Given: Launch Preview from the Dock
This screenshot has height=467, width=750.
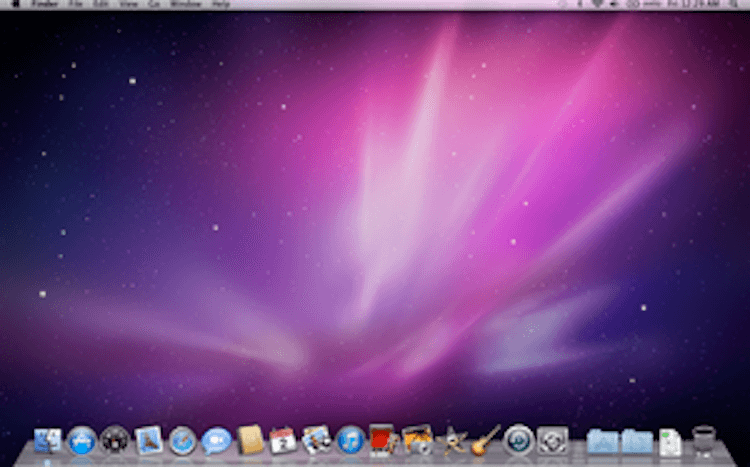Looking at the screenshot, I should (x=316, y=440).
